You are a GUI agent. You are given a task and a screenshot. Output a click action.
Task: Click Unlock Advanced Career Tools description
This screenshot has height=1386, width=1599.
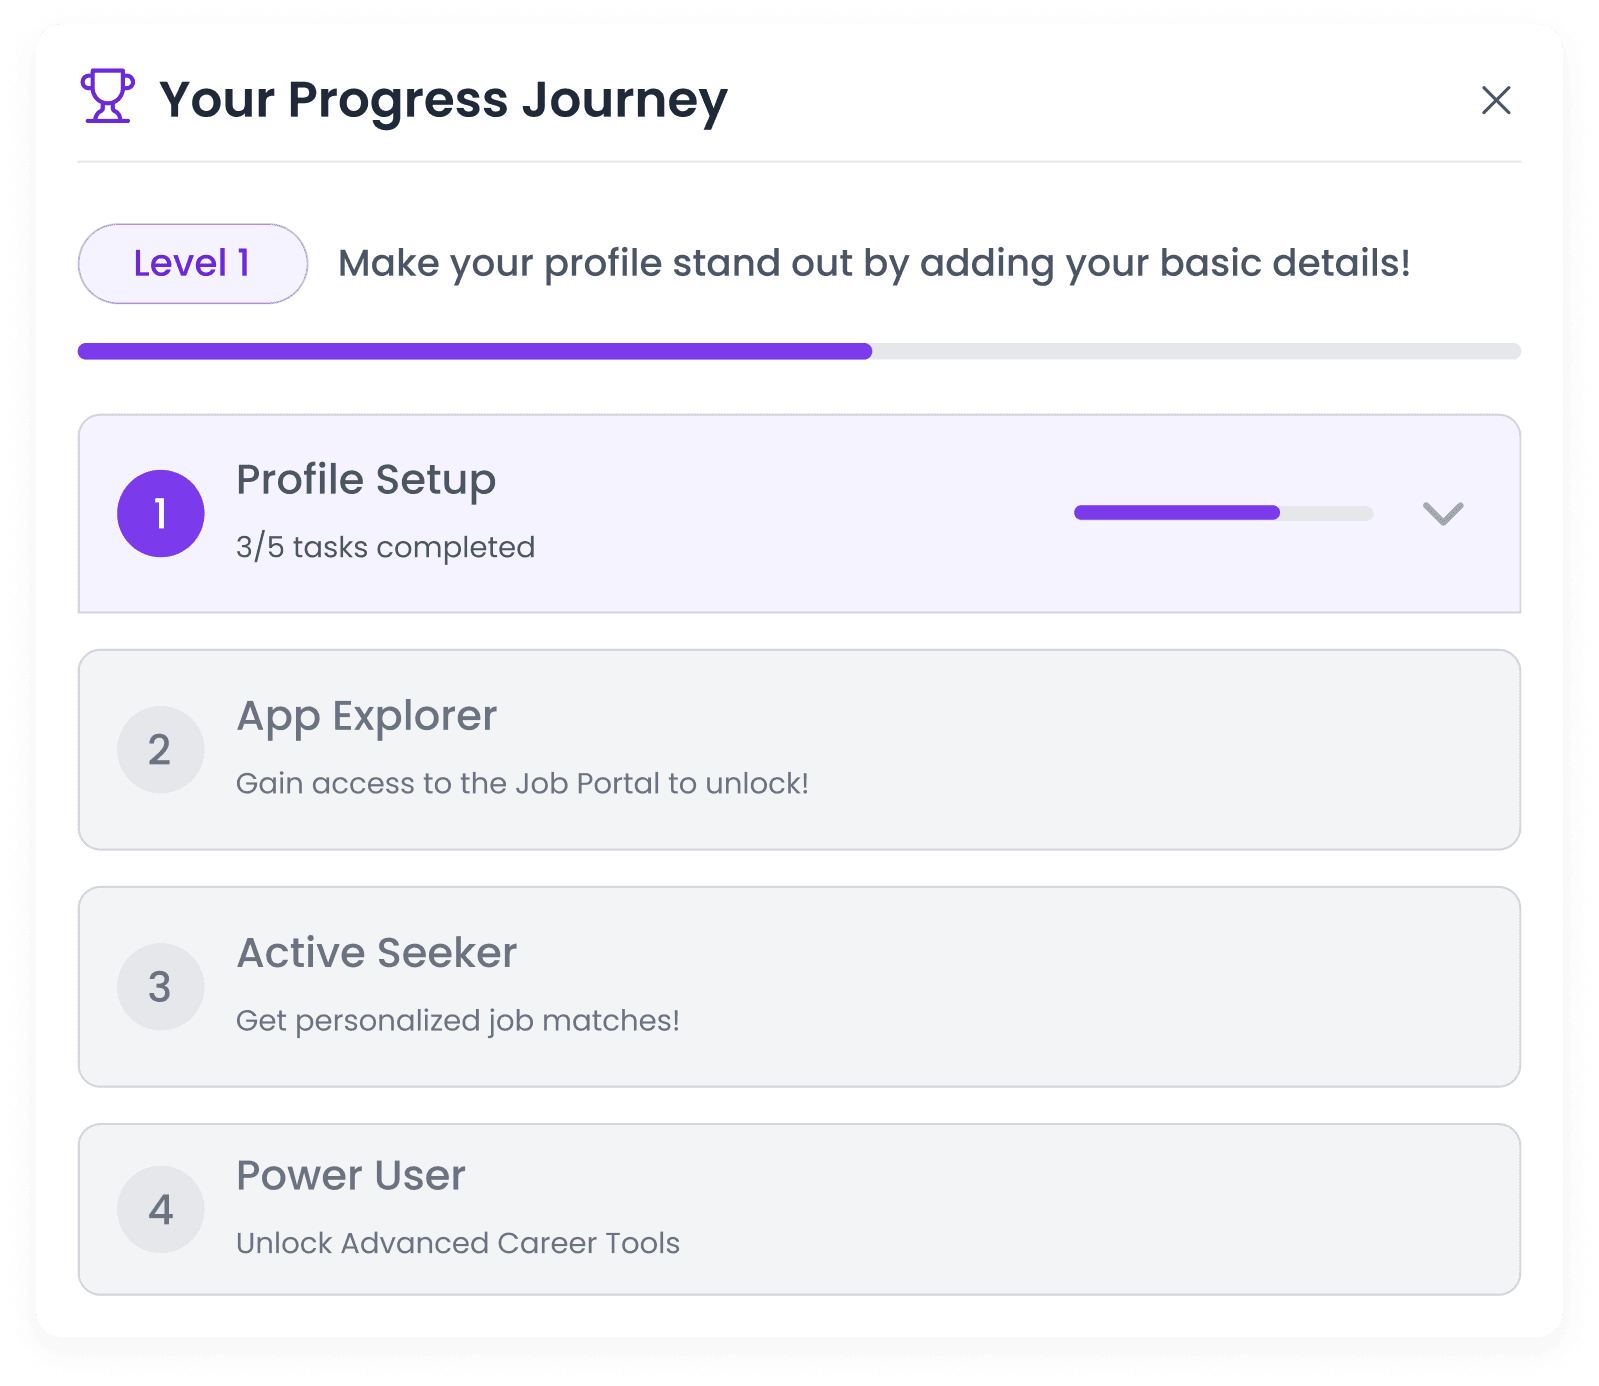pos(457,1243)
